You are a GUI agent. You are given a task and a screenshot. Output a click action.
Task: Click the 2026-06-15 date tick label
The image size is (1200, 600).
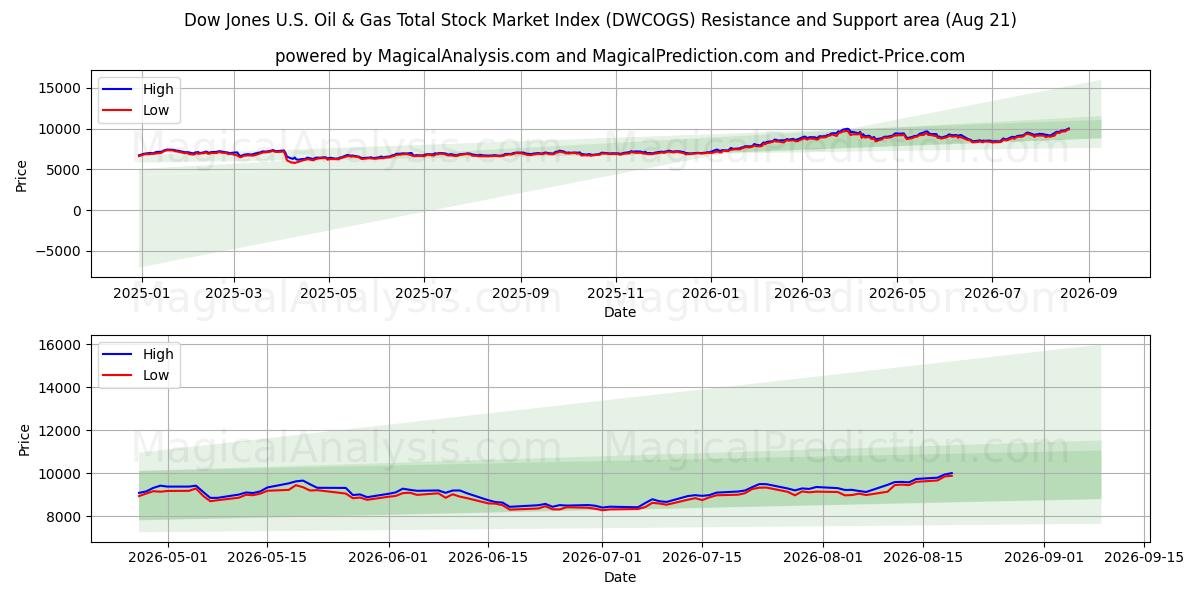point(488,558)
